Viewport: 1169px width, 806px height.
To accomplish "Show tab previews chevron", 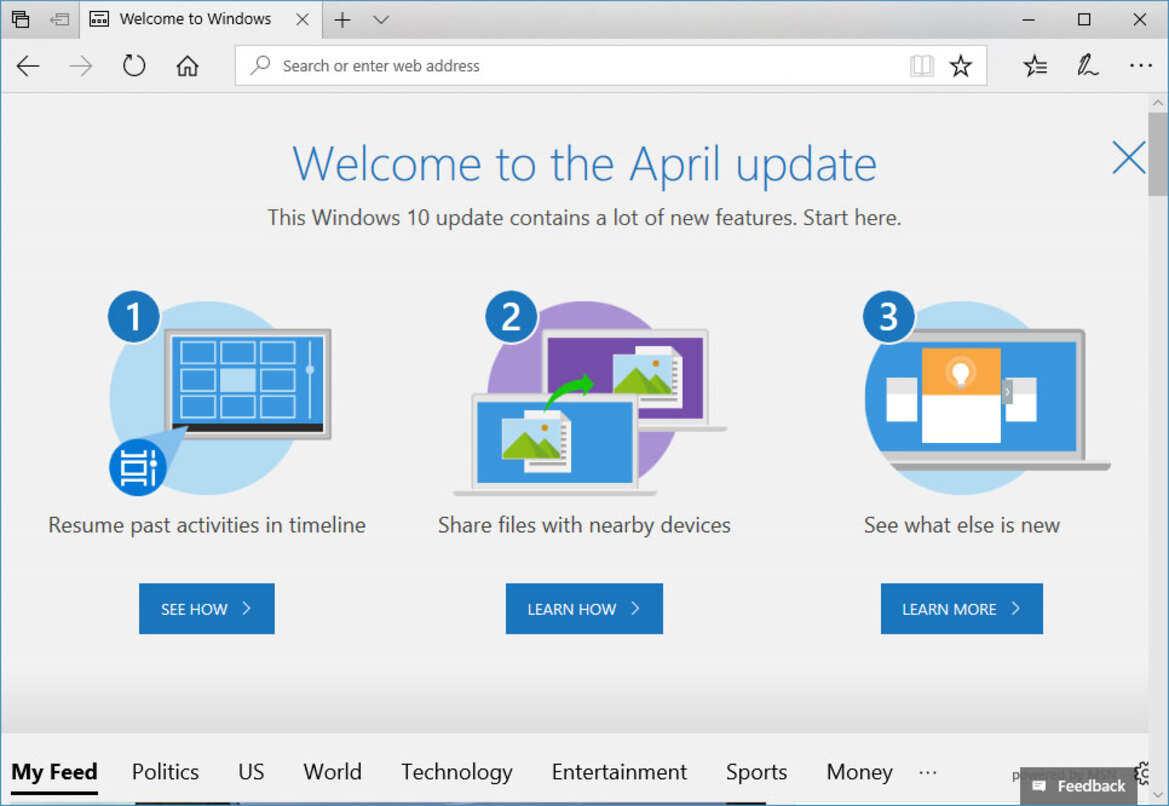I will (x=381, y=19).
